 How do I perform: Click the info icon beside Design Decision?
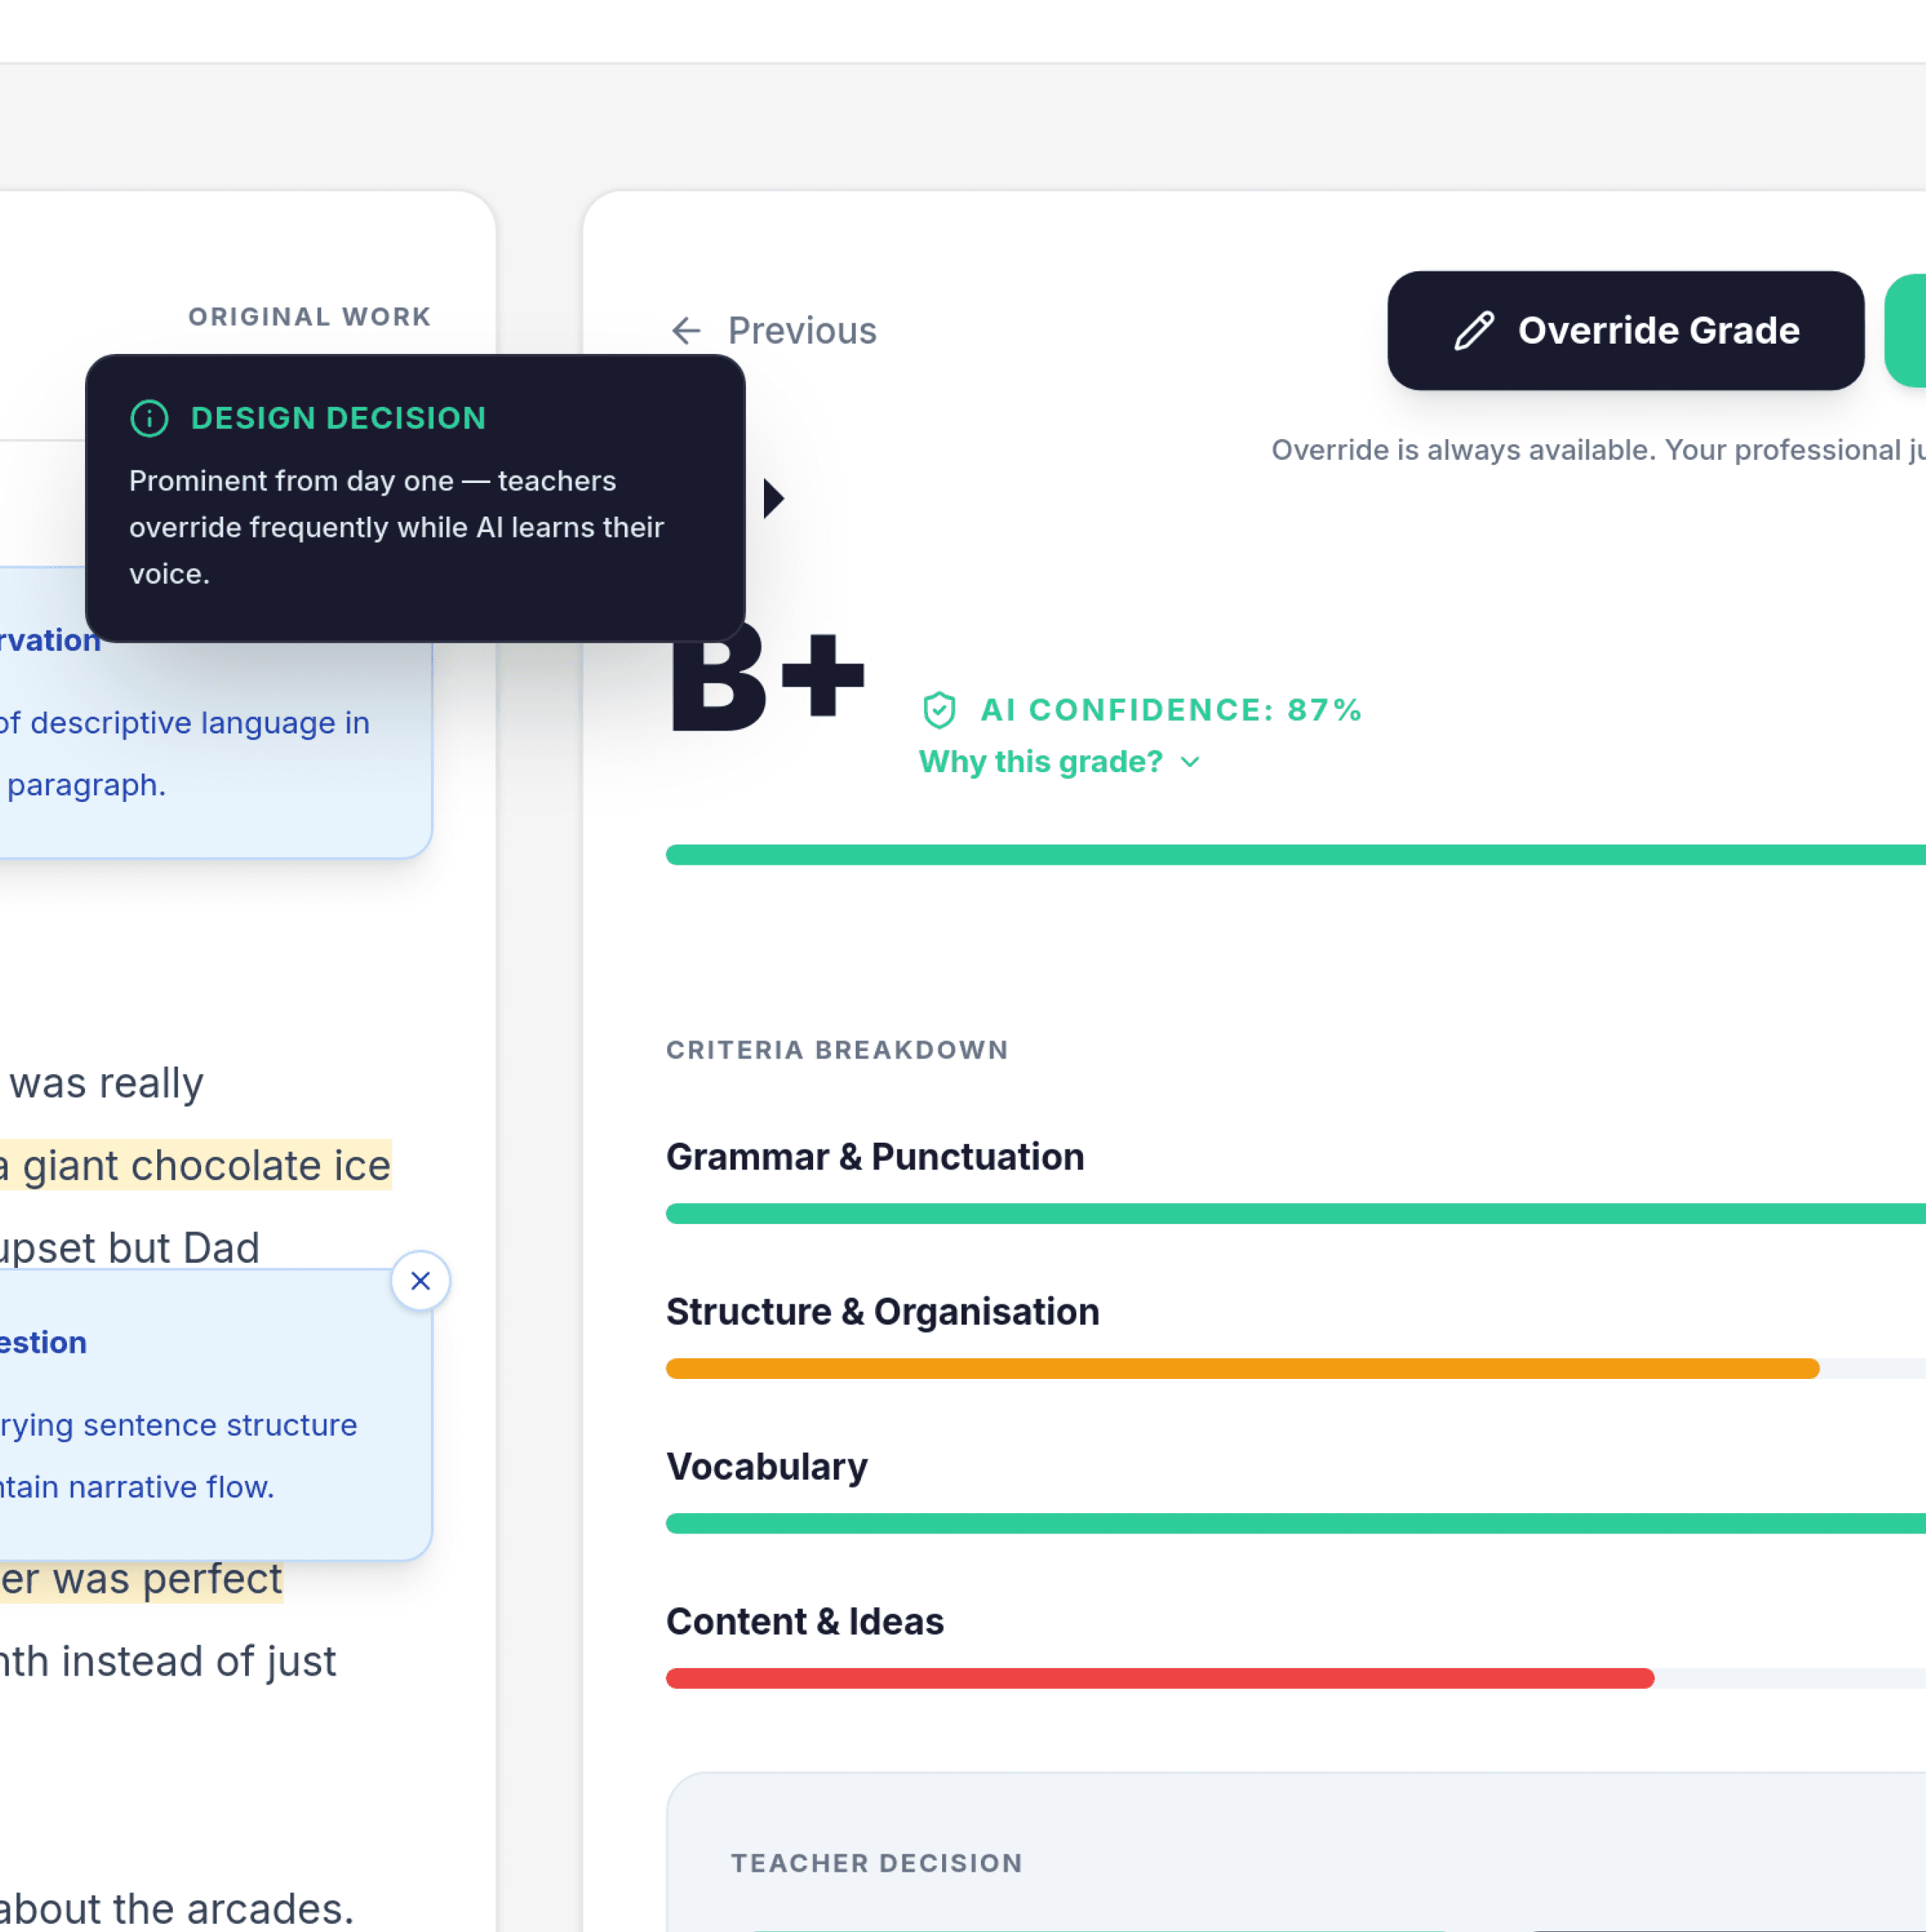[x=150, y=418]
